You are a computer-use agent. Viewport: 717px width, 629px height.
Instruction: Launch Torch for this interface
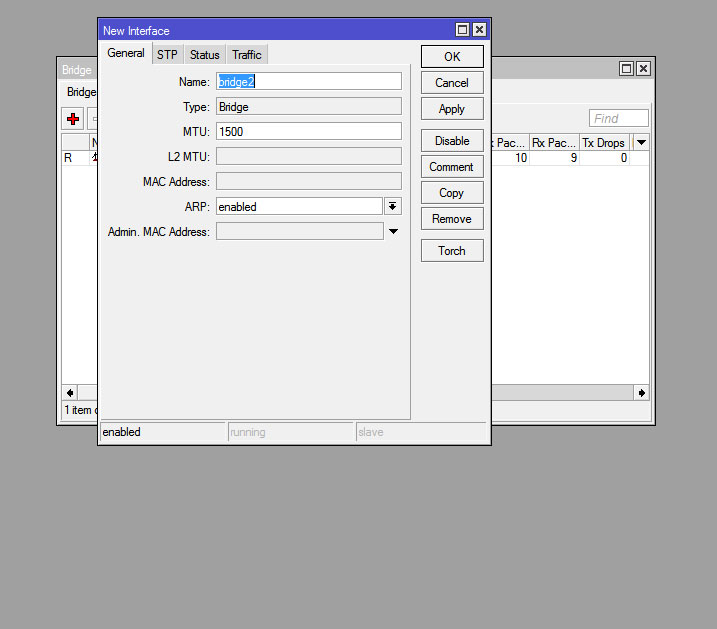click(452, 251)
